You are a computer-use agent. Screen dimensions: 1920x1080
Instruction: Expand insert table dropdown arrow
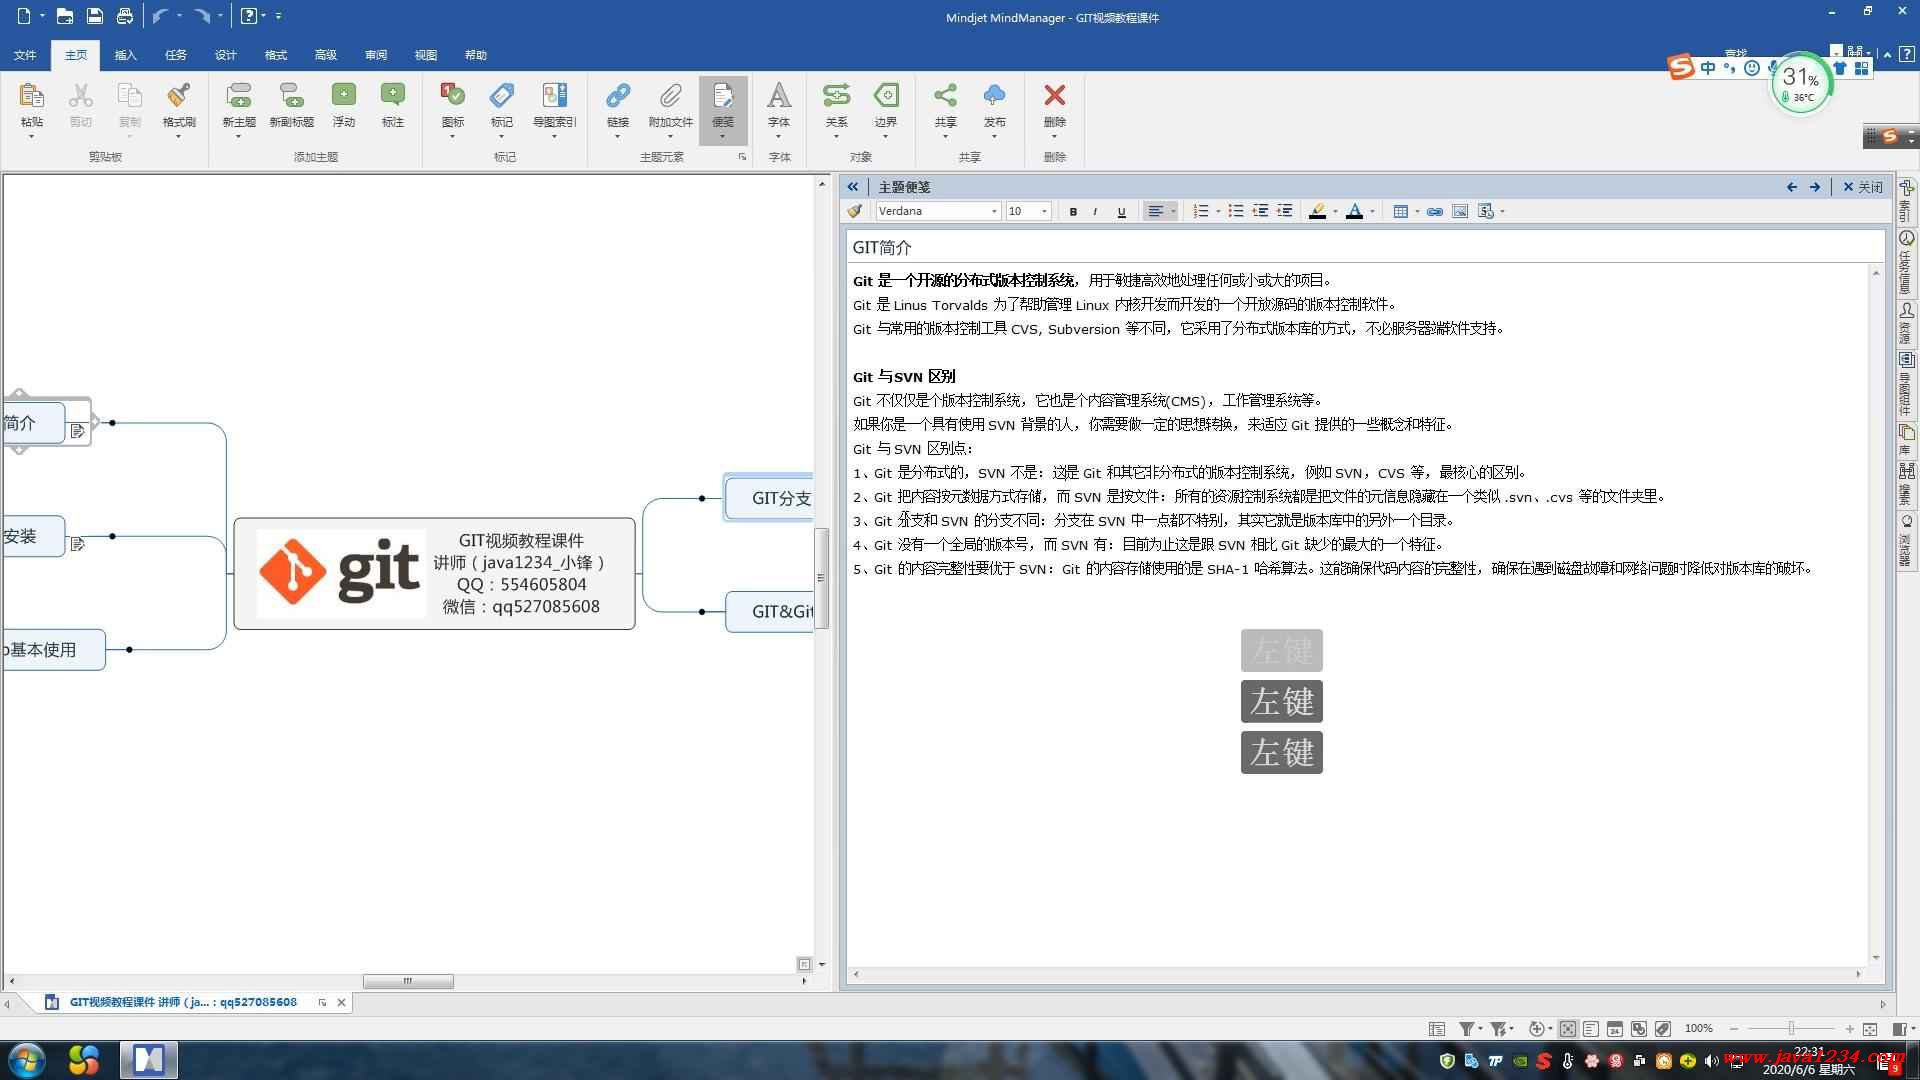[x=1417, y=211]
